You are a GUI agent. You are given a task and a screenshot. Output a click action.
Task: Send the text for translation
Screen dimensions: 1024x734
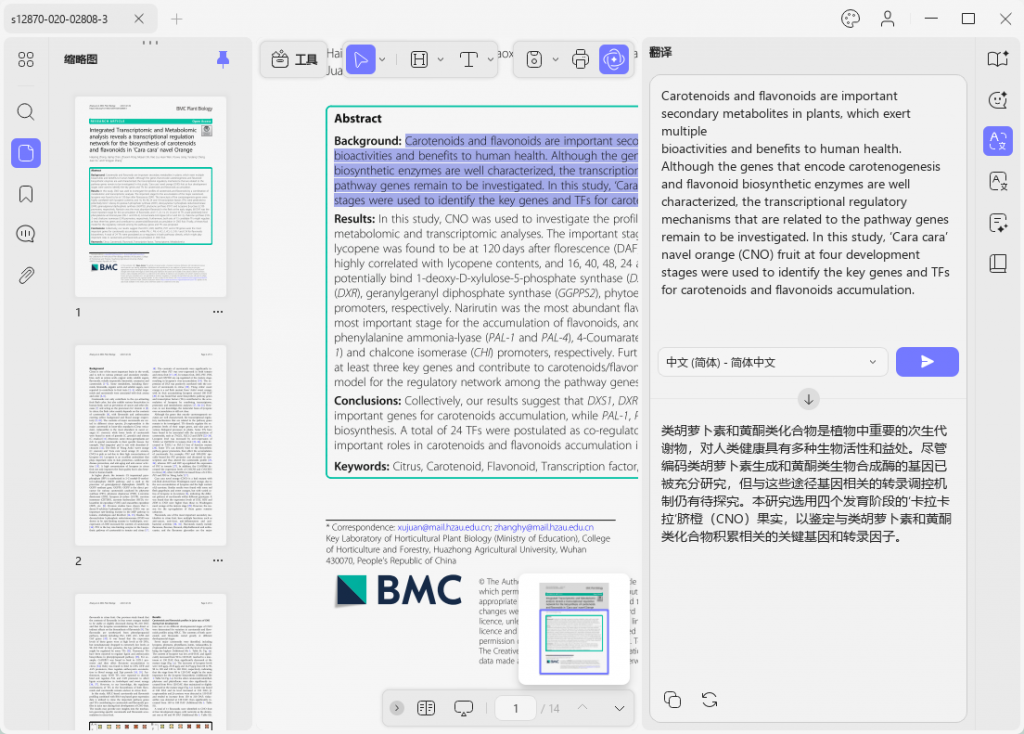pos(927,362)
